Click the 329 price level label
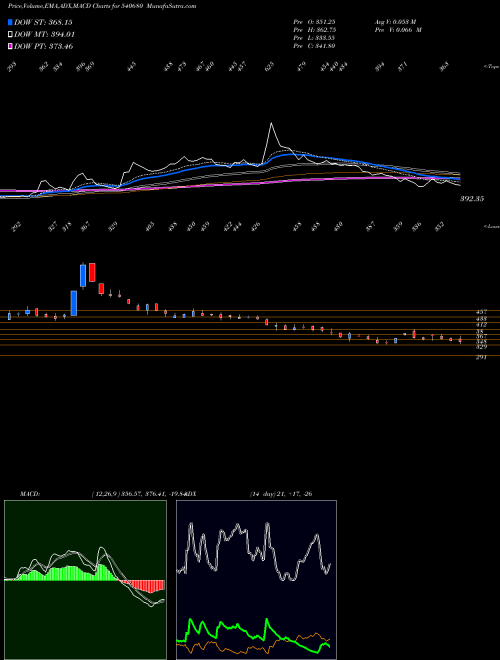500x660 pixels. [481, 347]
